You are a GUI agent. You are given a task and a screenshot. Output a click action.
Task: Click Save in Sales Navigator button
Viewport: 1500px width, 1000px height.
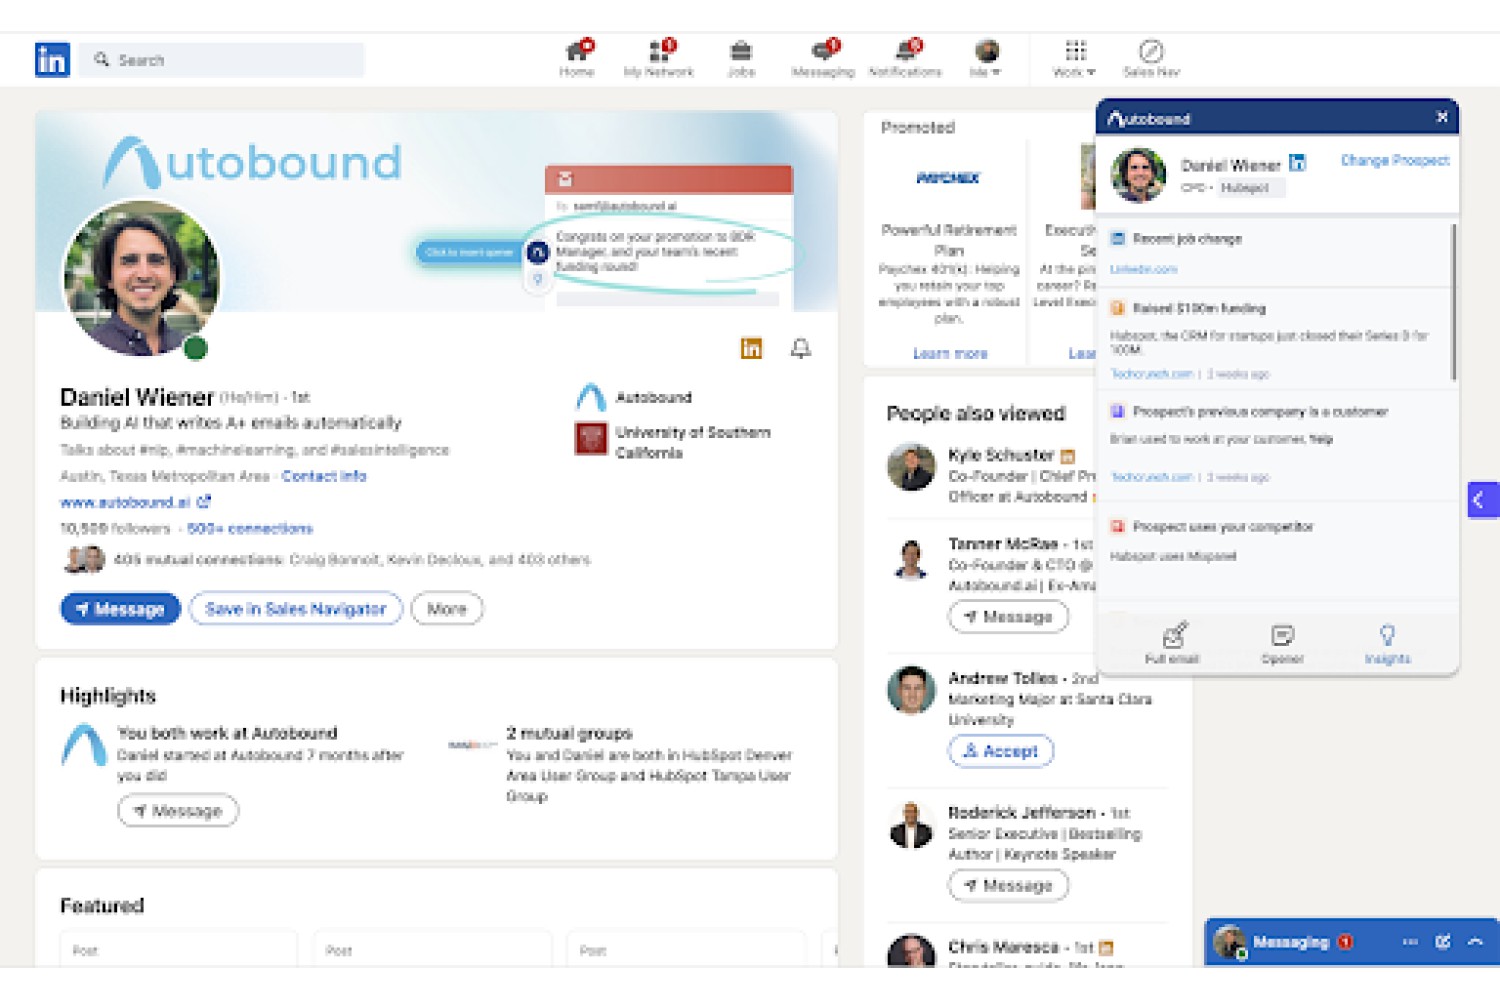pos(296,609)
